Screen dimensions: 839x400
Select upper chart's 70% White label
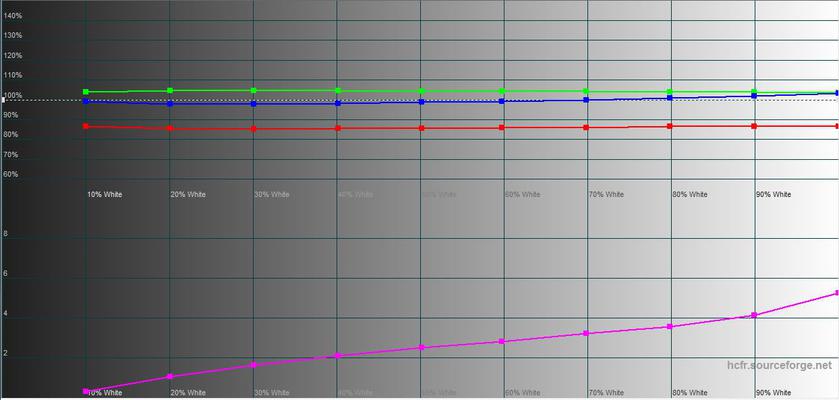(606, 194)
